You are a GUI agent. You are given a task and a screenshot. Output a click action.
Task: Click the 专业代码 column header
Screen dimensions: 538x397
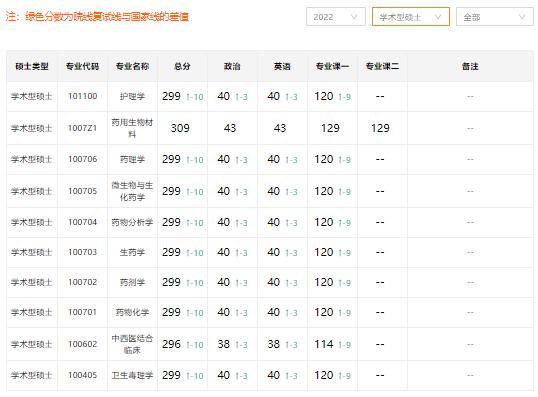point(82,66)
